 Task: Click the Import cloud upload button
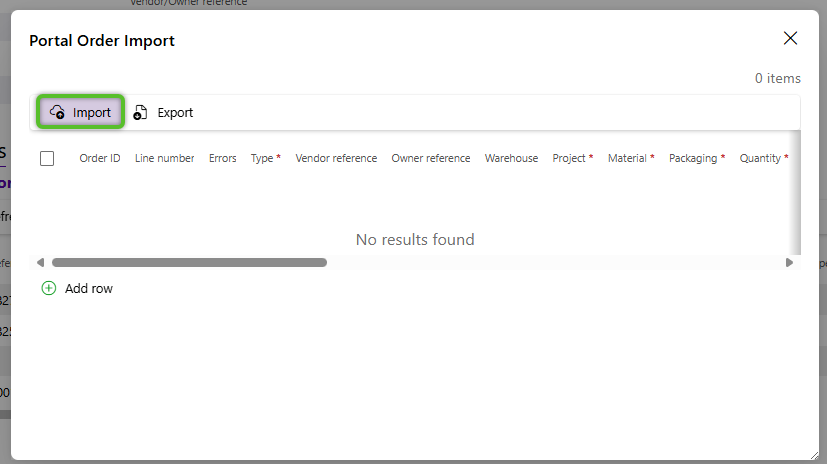click(x=81, y=112)
